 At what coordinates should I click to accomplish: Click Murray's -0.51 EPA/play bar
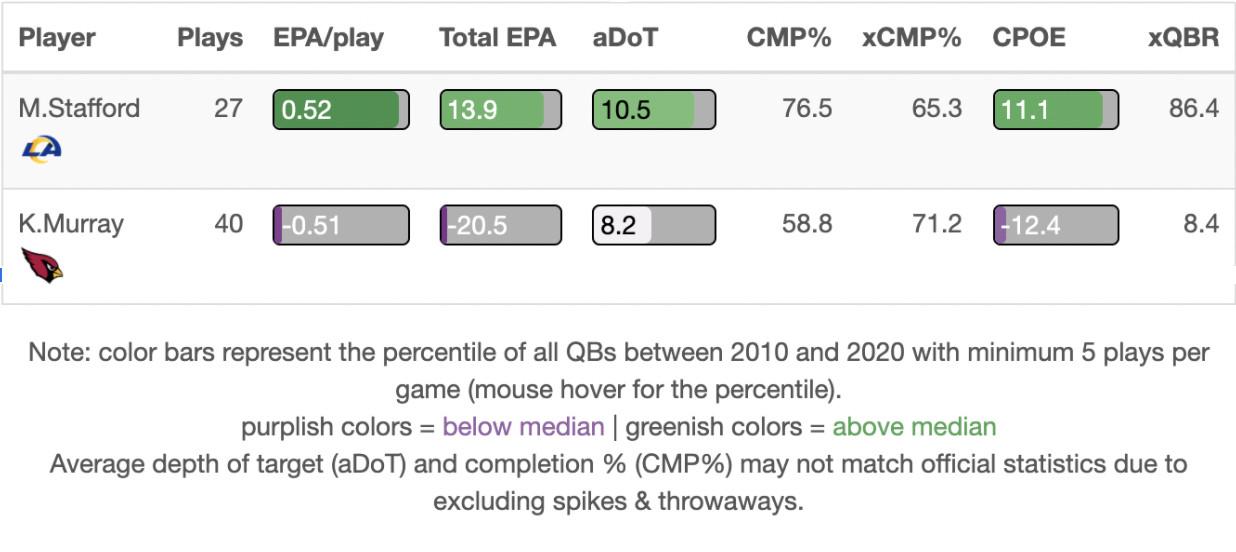point(341,225)
